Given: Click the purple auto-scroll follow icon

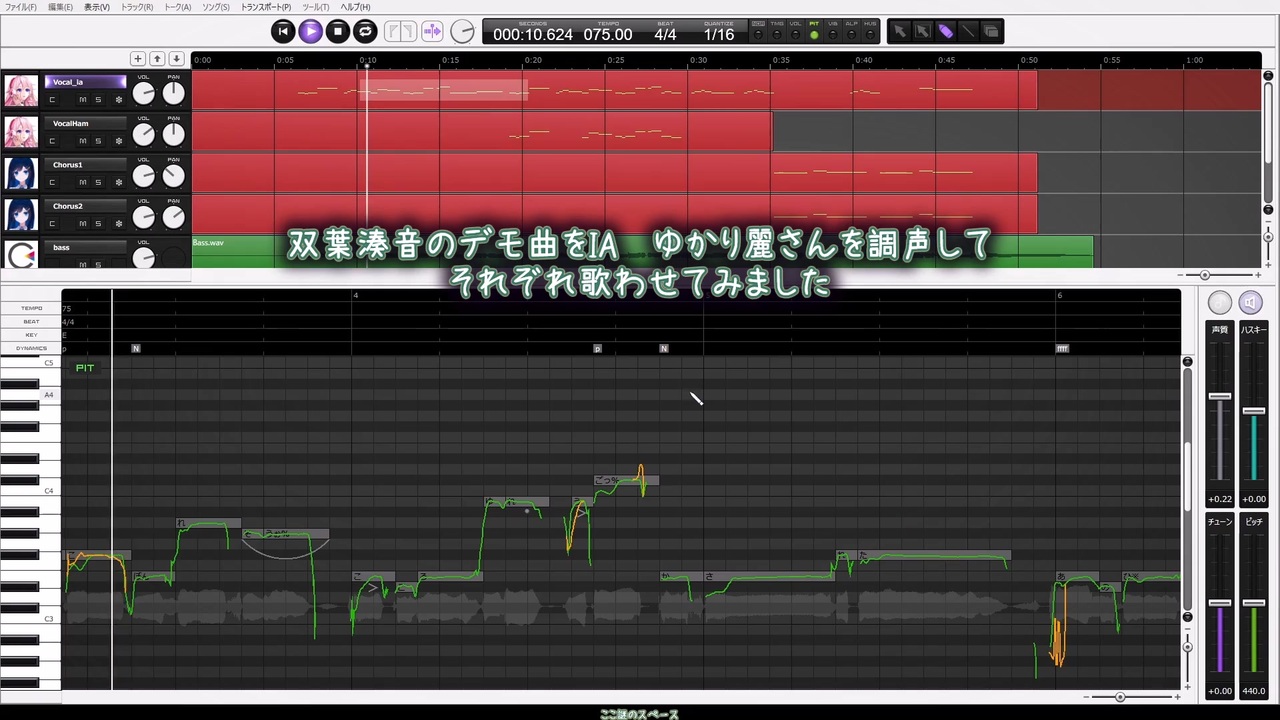Looking at the screenshot, I should (432, 31).
